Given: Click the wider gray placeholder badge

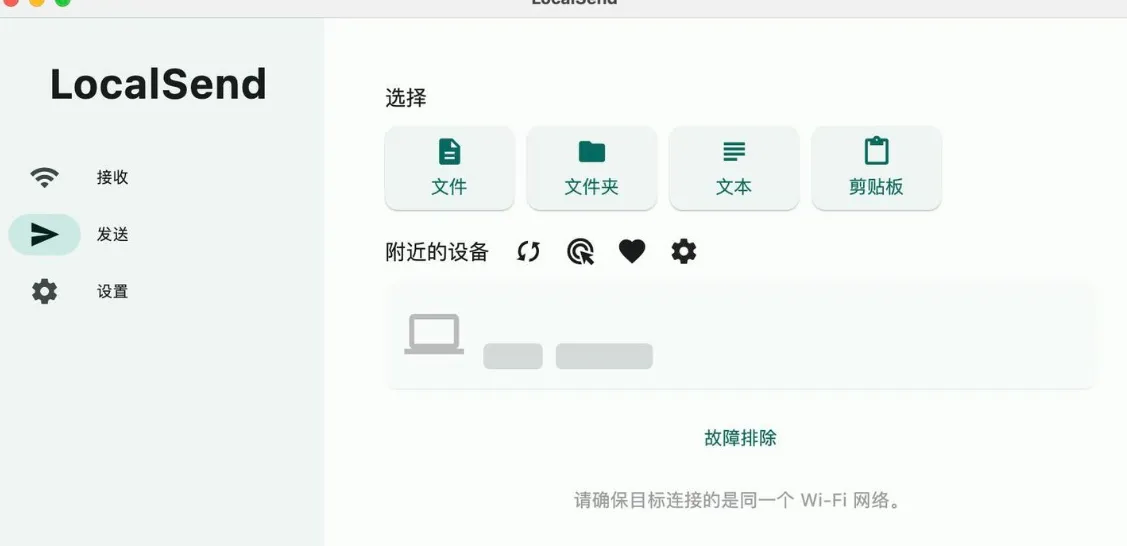Looking at the screenshot, I should point(604,356).
